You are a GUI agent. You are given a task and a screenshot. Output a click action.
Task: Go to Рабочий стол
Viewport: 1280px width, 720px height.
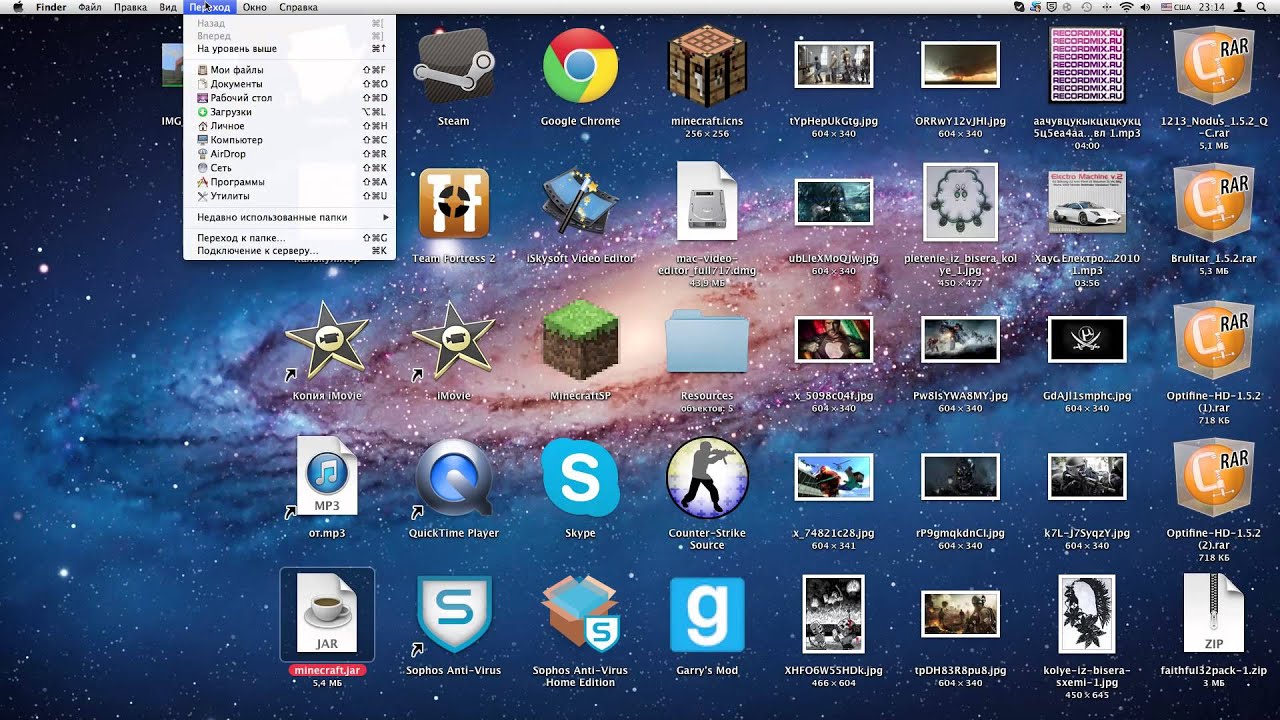click(x=290, y=98)
